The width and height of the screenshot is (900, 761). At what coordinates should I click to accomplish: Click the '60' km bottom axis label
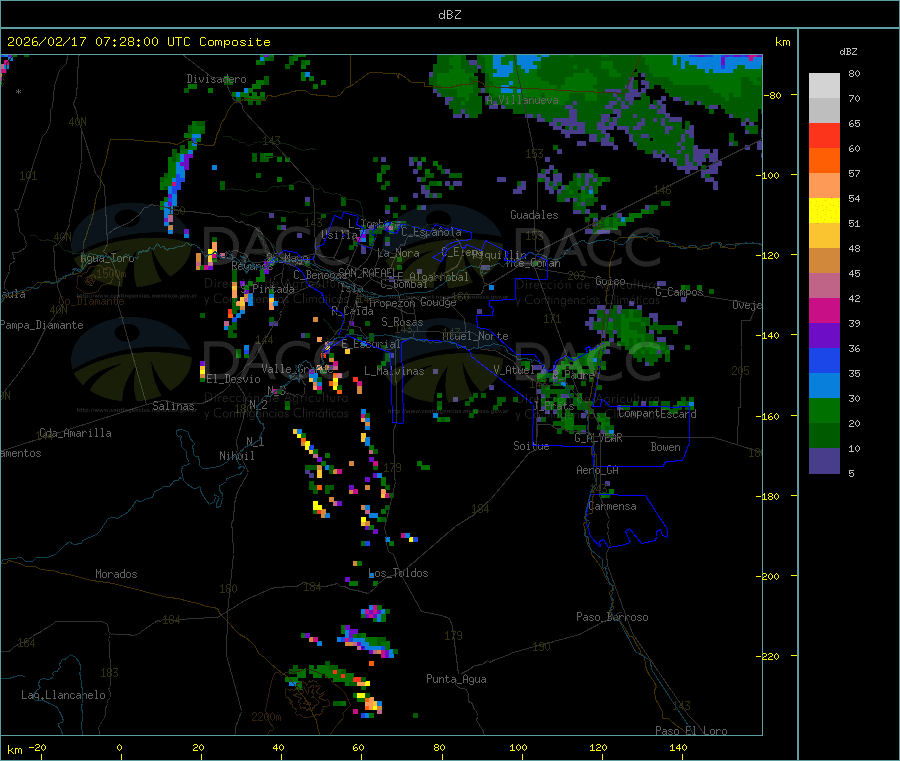(x=358, y=747)
